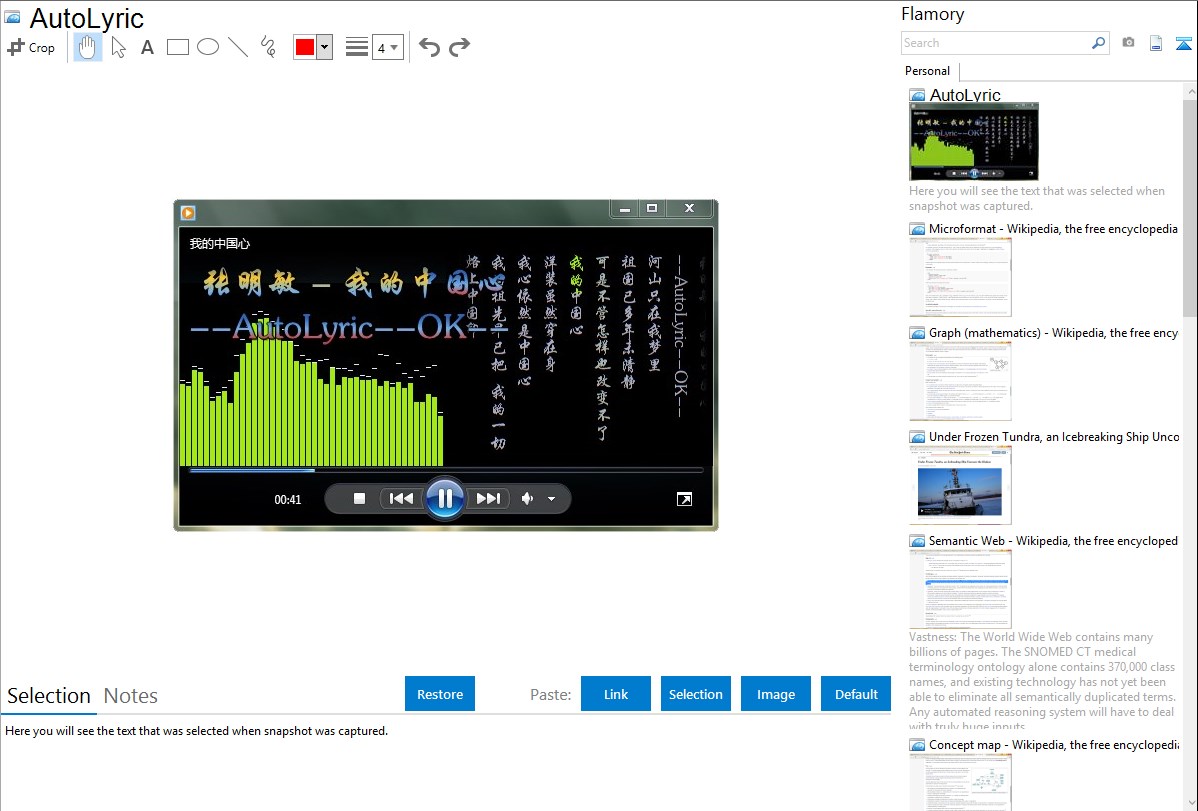The width and height of the screenshot is (1198, 811).
Task: Paste as Image button
Action: pyautogui.click(x=775, y=694)
